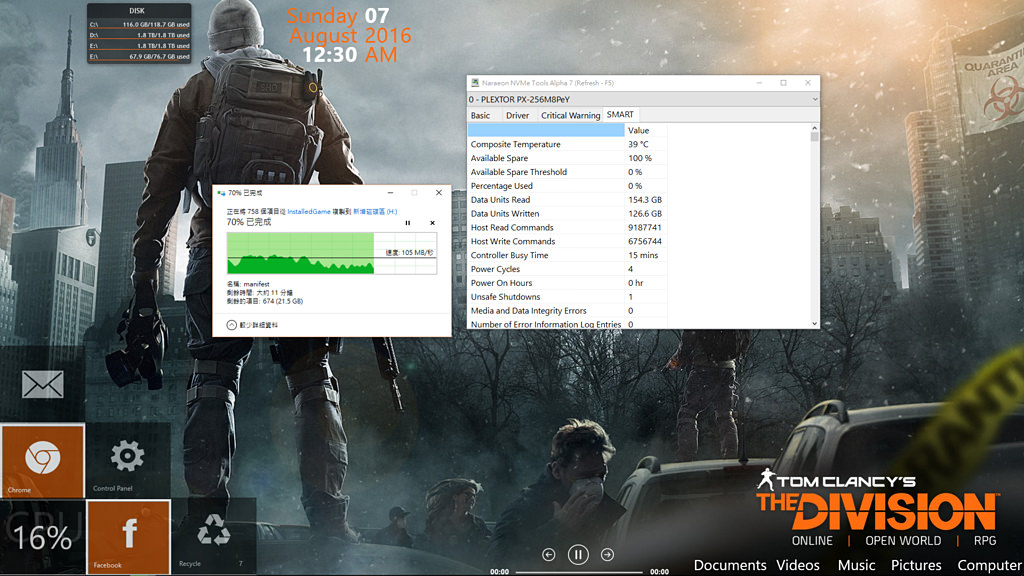1024x576 pixels.
Task: Select the Available Spare Threshold row
Action: coord(567,172)
